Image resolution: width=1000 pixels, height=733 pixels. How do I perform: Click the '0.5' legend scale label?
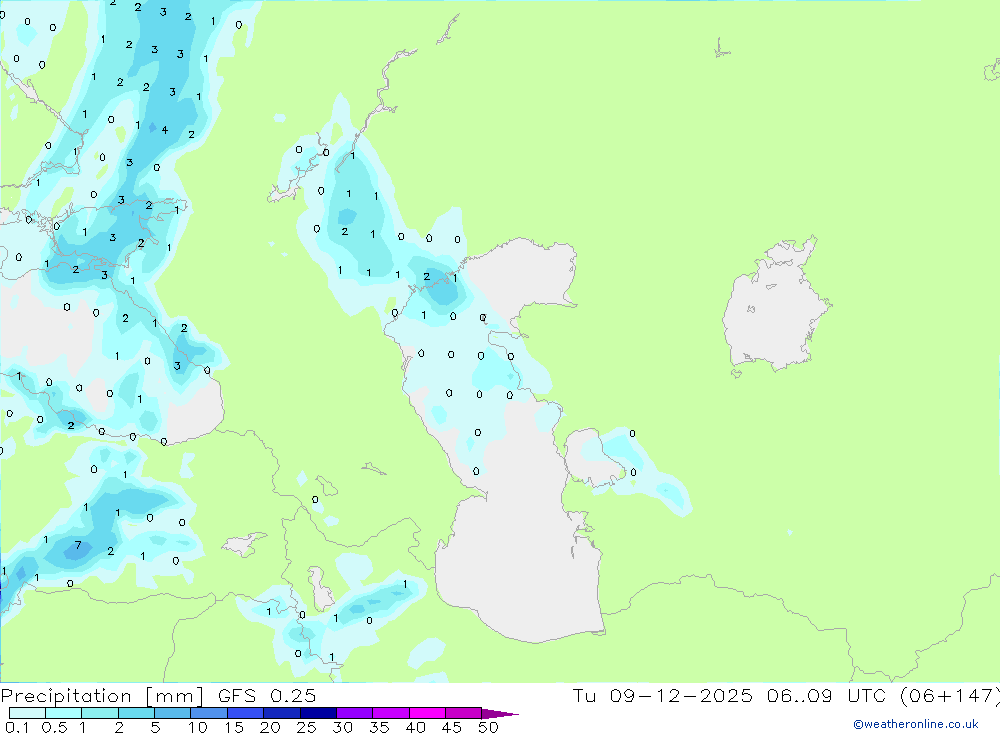click(x=54, y=727)
